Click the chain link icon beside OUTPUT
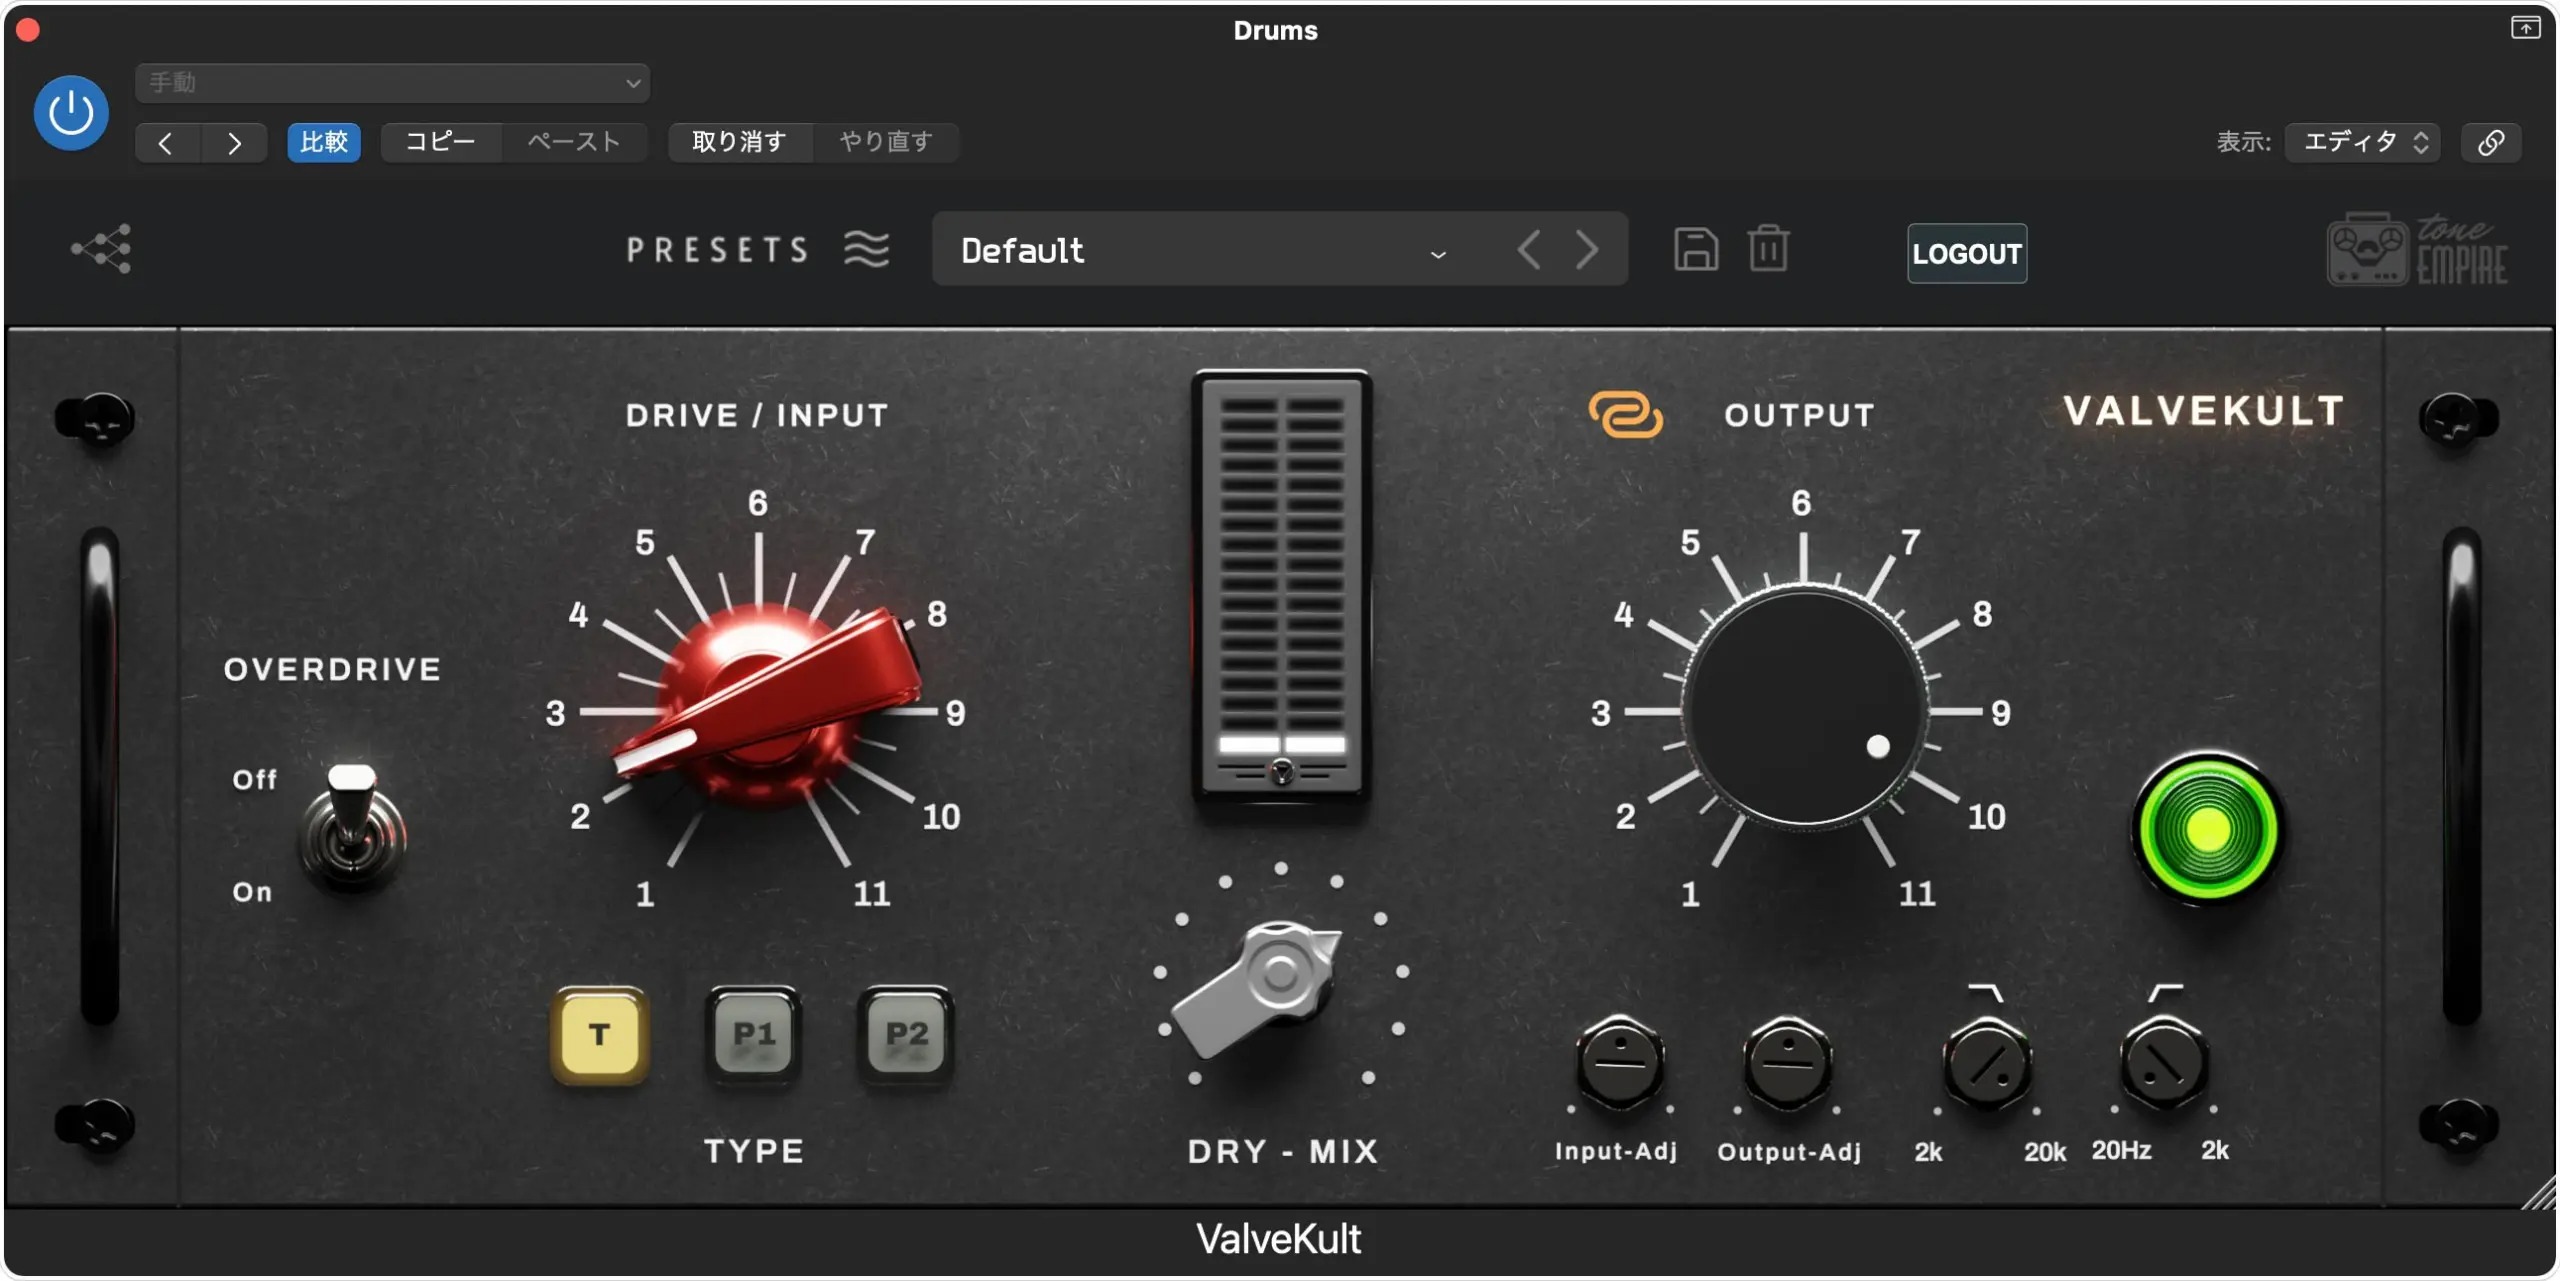Image resolution: width=2560 pixels, height=1281 pixels. click(1623, 413)
